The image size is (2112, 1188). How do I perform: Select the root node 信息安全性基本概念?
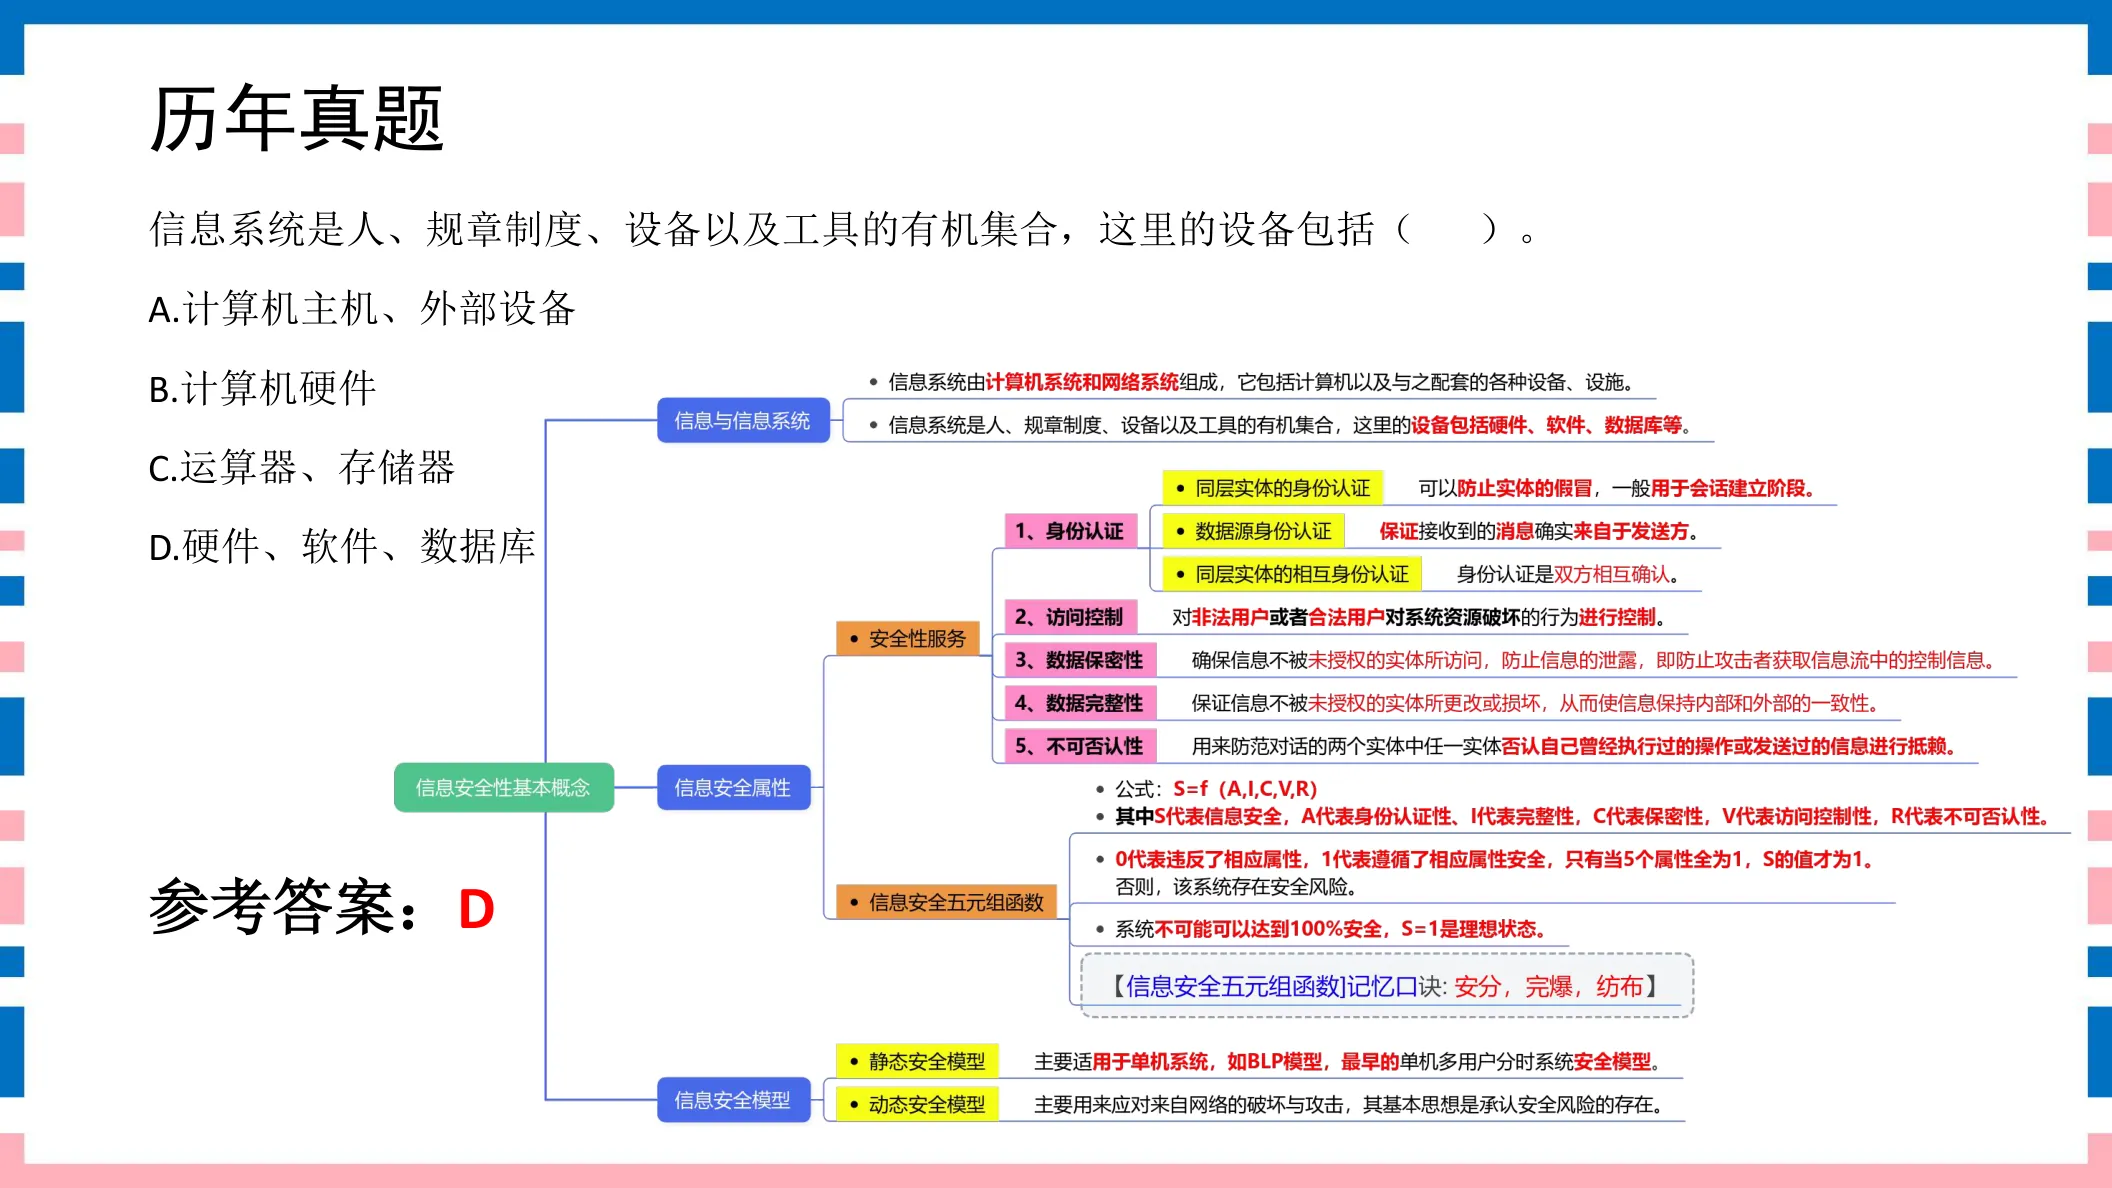pos(503,788)
